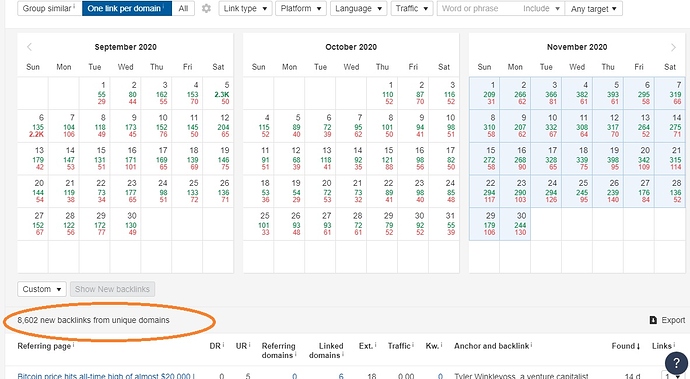Go to next month with right arrow

[x=673, y=47]
